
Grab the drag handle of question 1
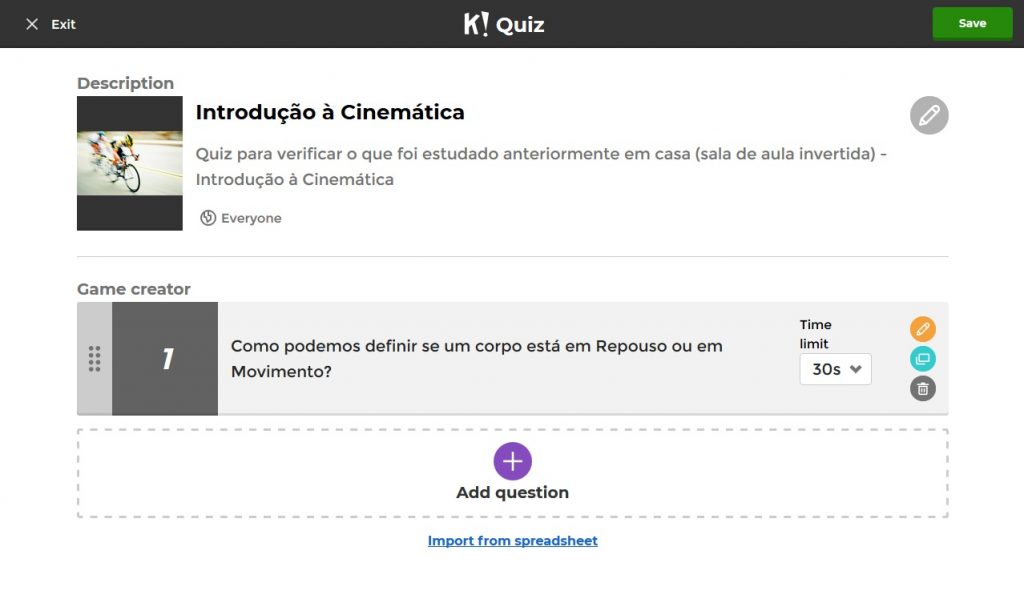pyautogui.click(x=95, y=358)
